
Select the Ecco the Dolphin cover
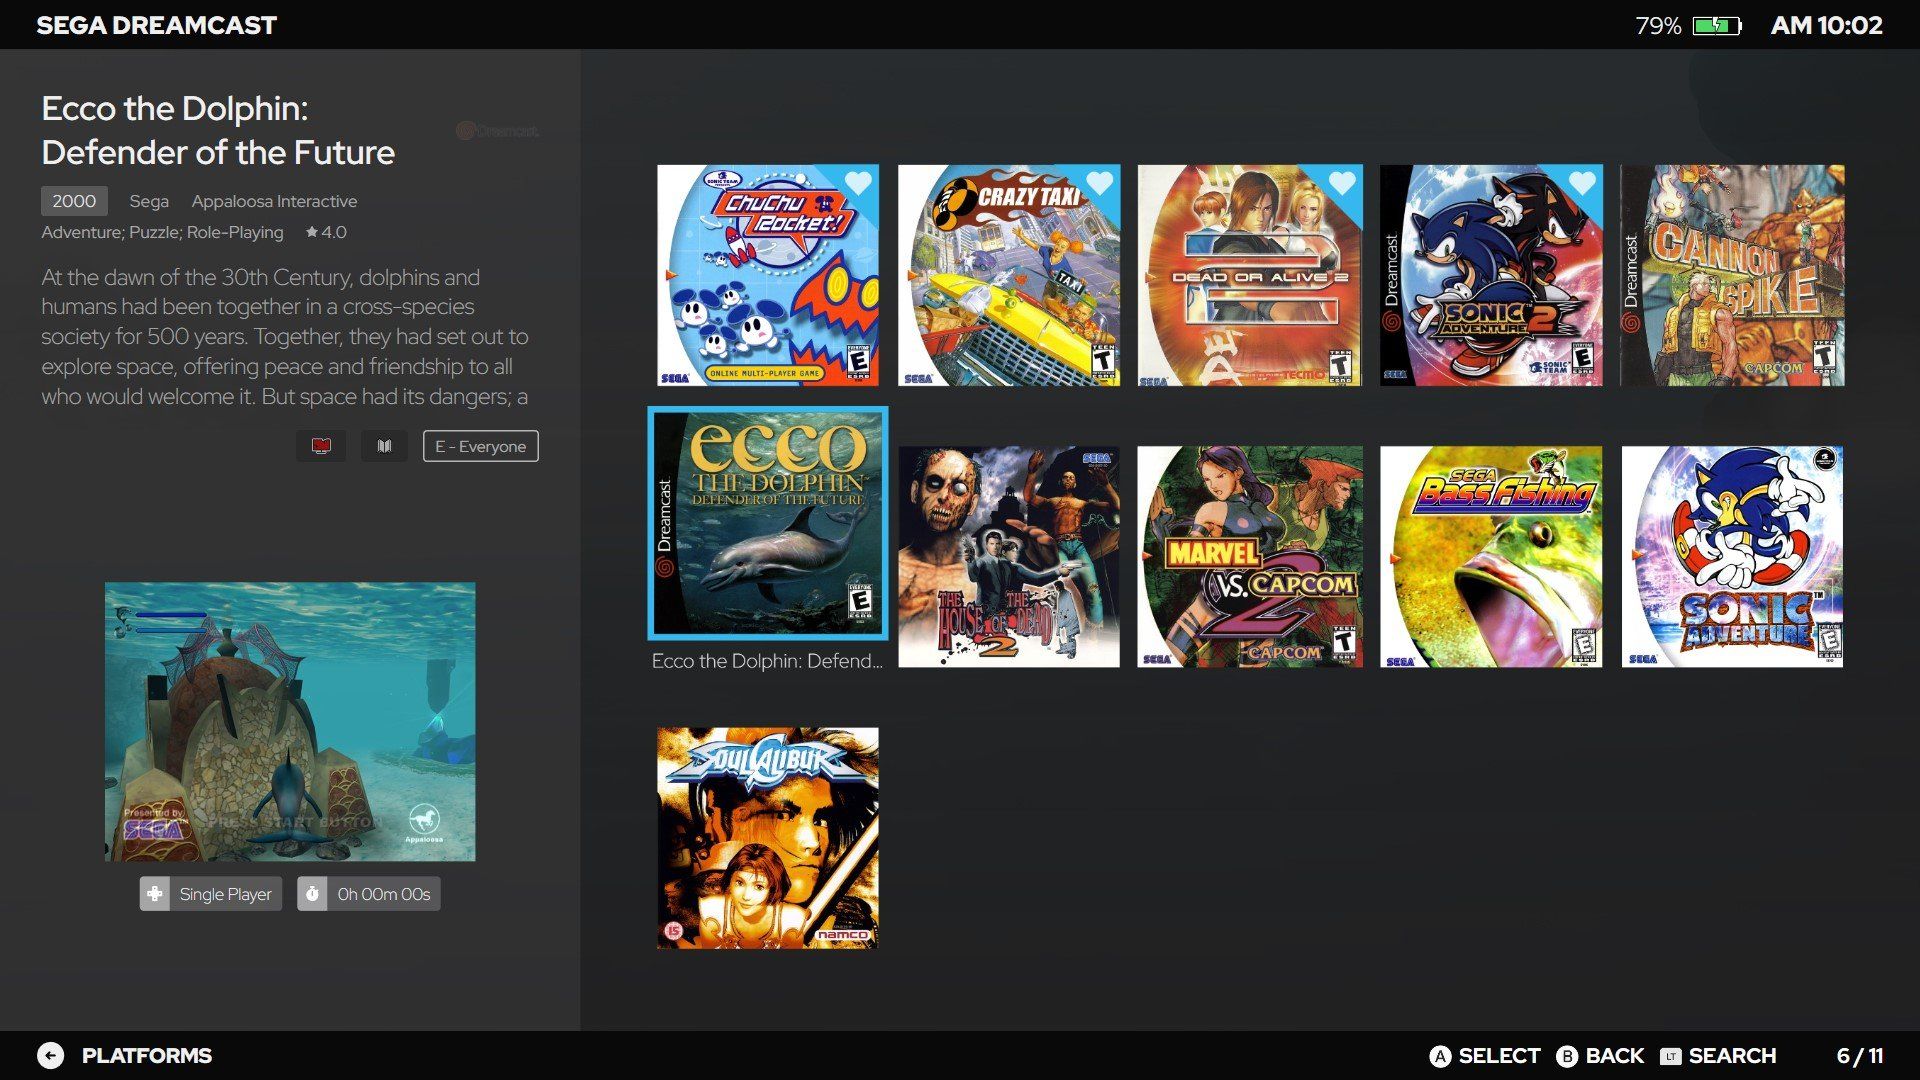click(x=768, y=523)
